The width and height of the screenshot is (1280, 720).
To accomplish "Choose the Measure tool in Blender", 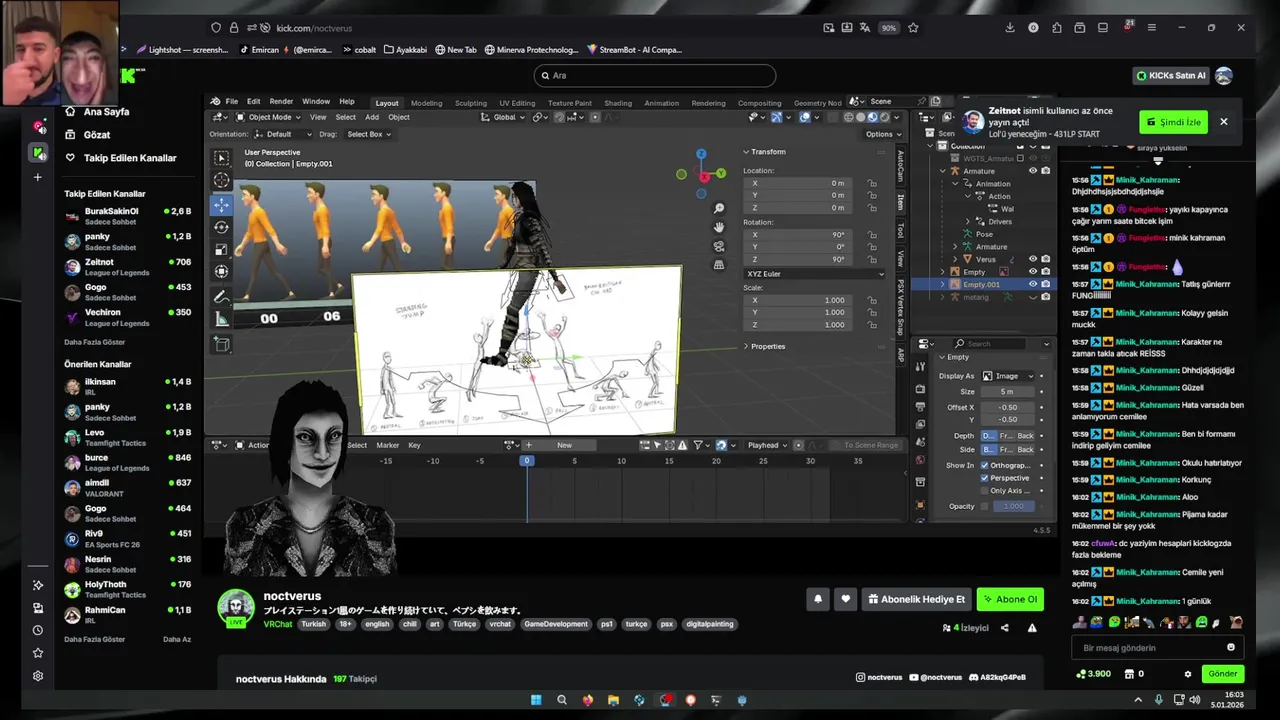I will tap(221, 320).
